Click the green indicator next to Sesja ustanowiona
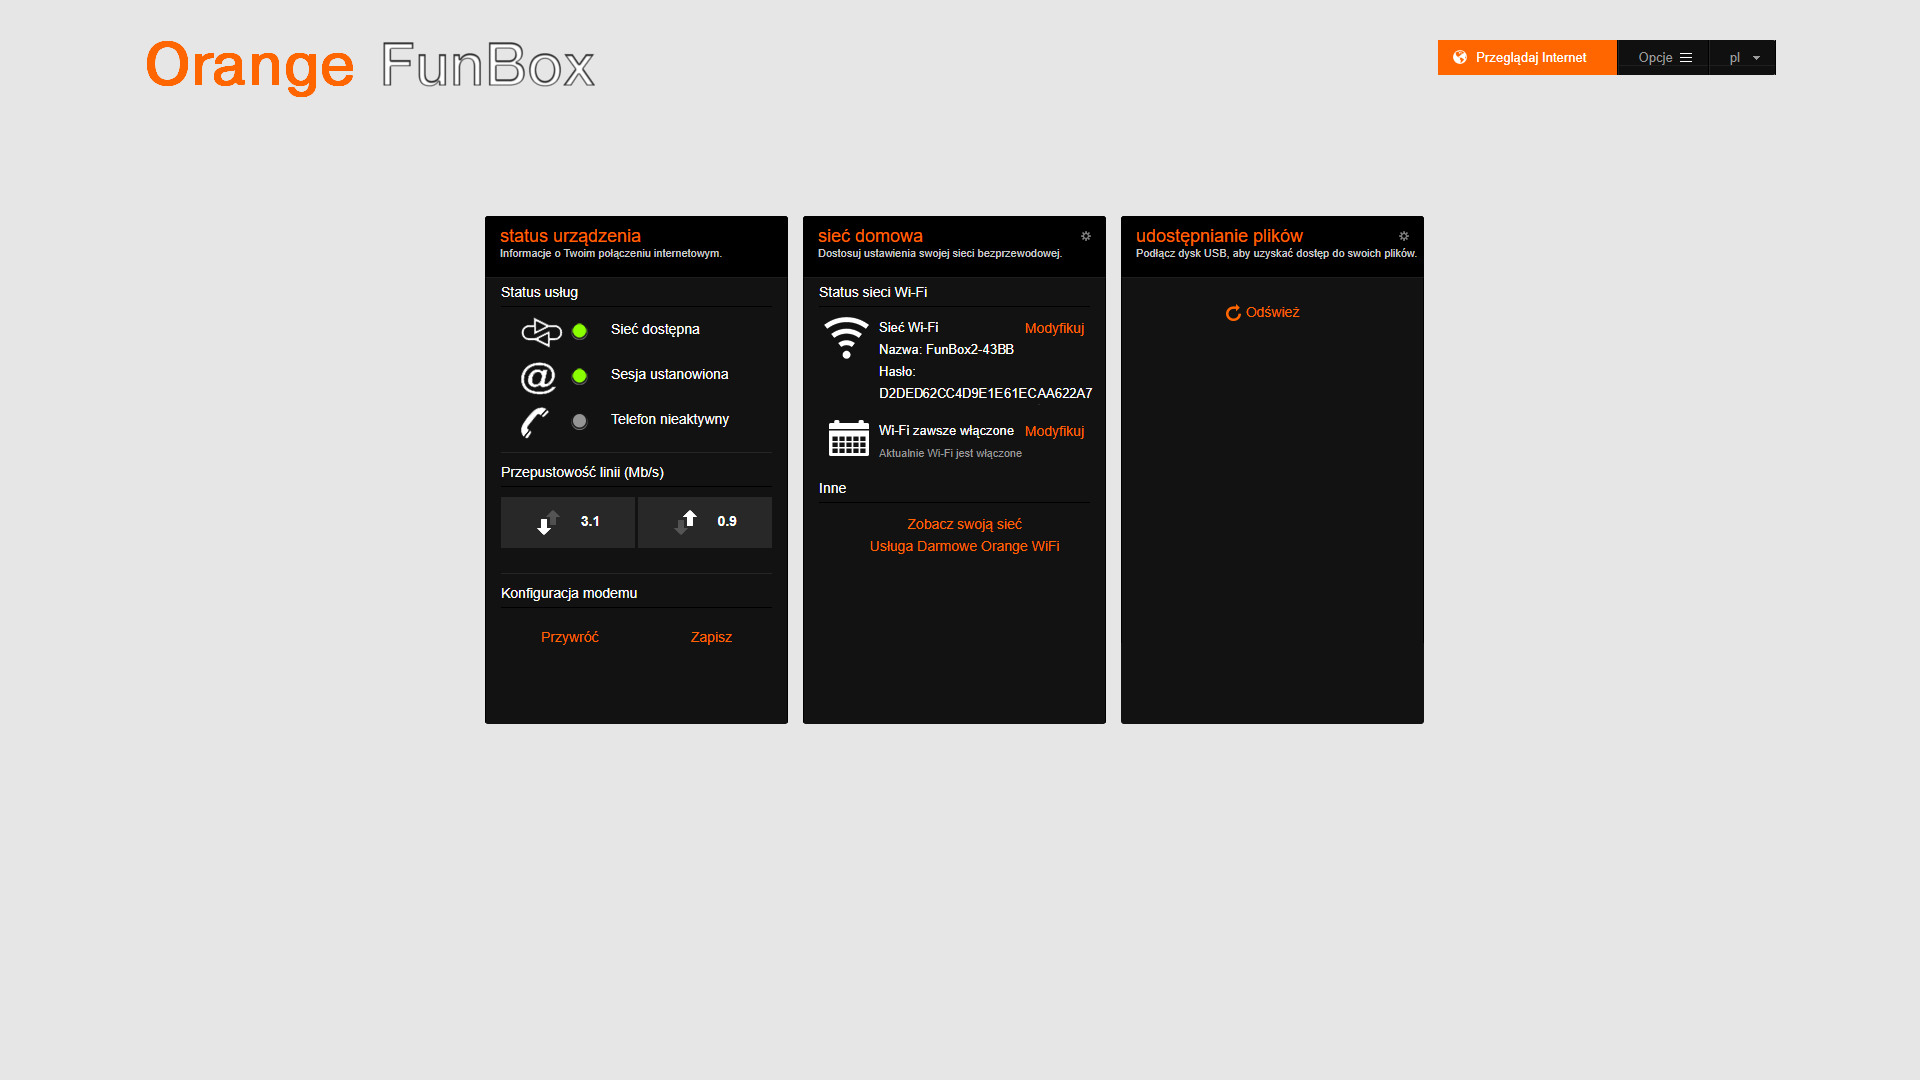 [579, 376]
